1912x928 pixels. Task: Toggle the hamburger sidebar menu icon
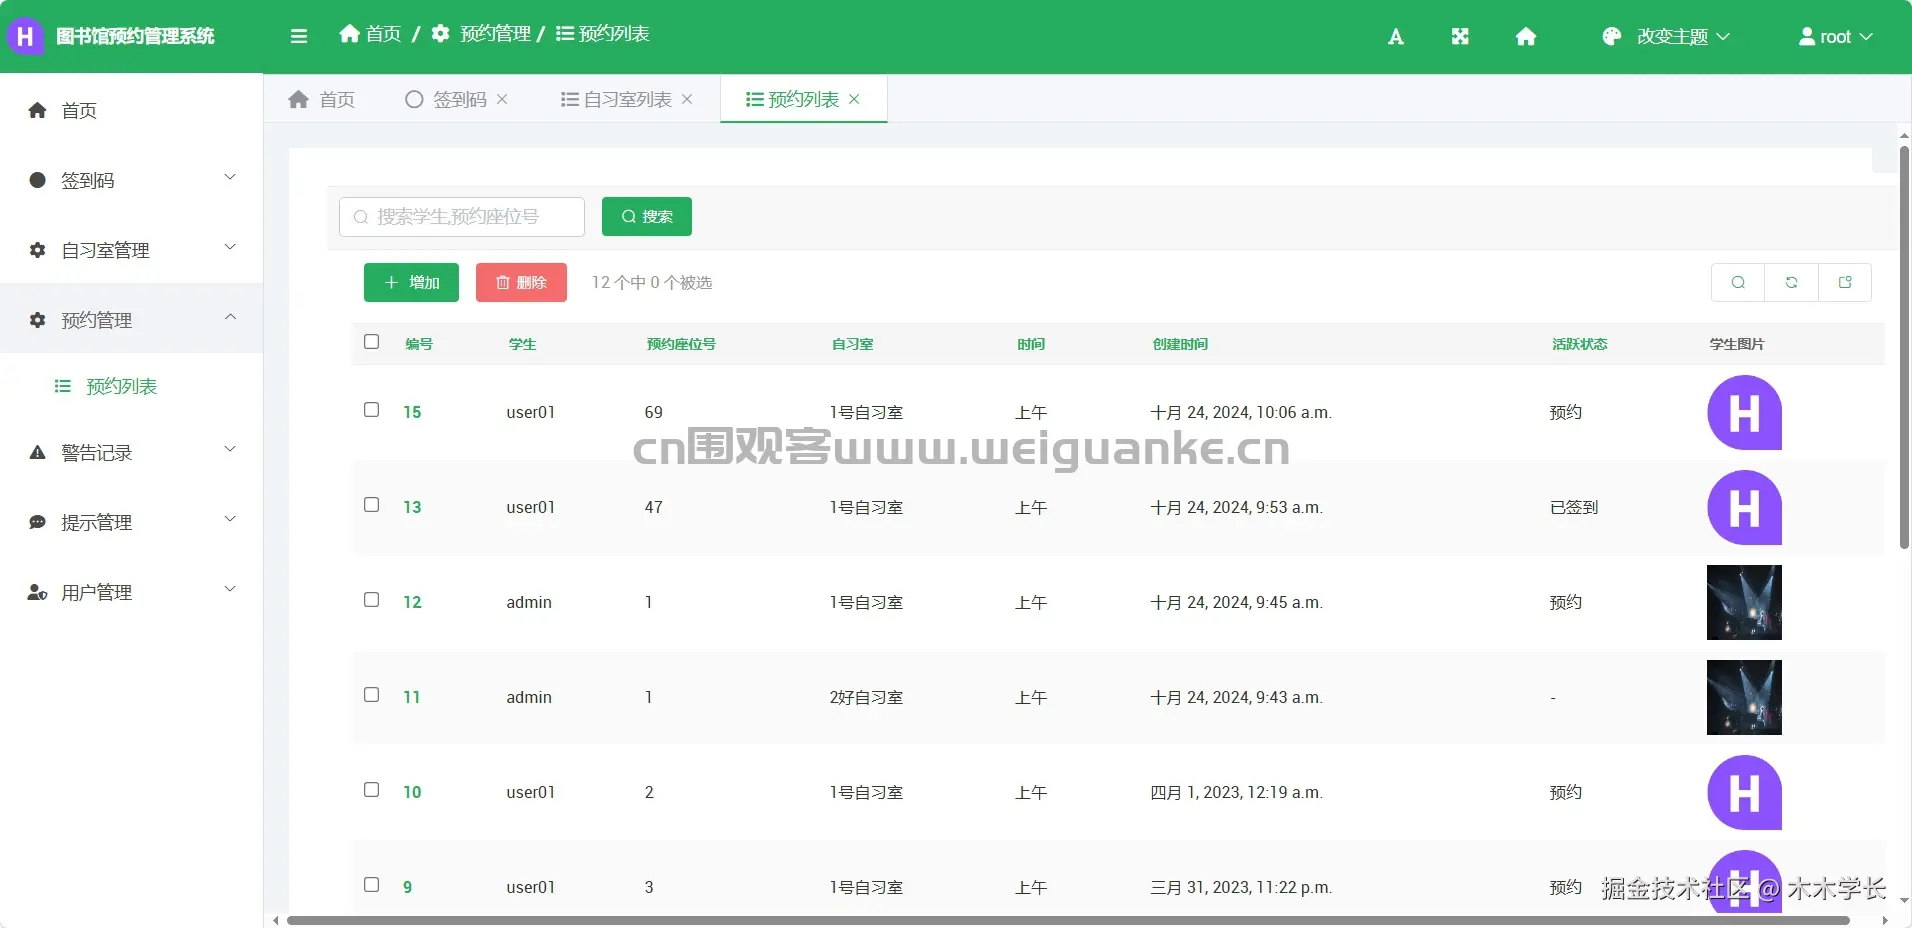298,36
